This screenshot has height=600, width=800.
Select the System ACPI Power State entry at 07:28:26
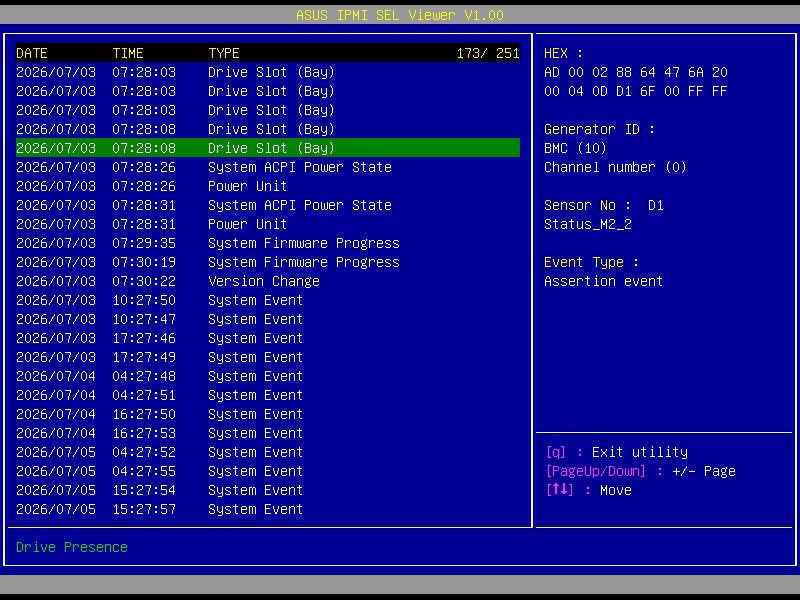point(268,167)
